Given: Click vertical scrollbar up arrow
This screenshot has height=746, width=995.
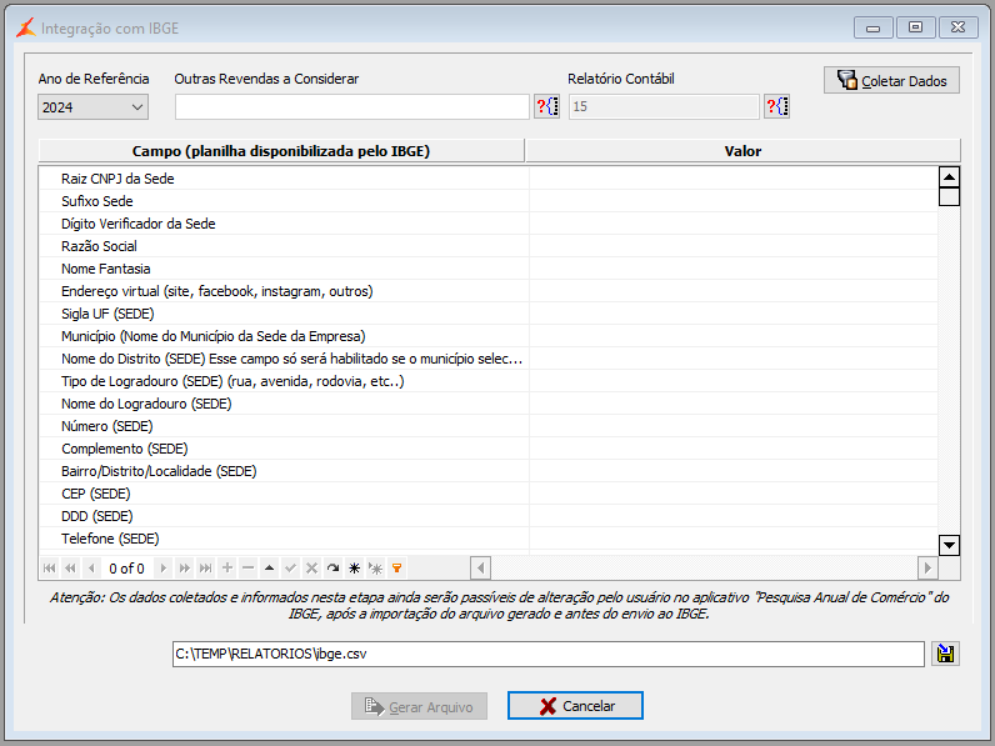Looking at the screenshot, I should pyautogui.click(x=949, y=177).
